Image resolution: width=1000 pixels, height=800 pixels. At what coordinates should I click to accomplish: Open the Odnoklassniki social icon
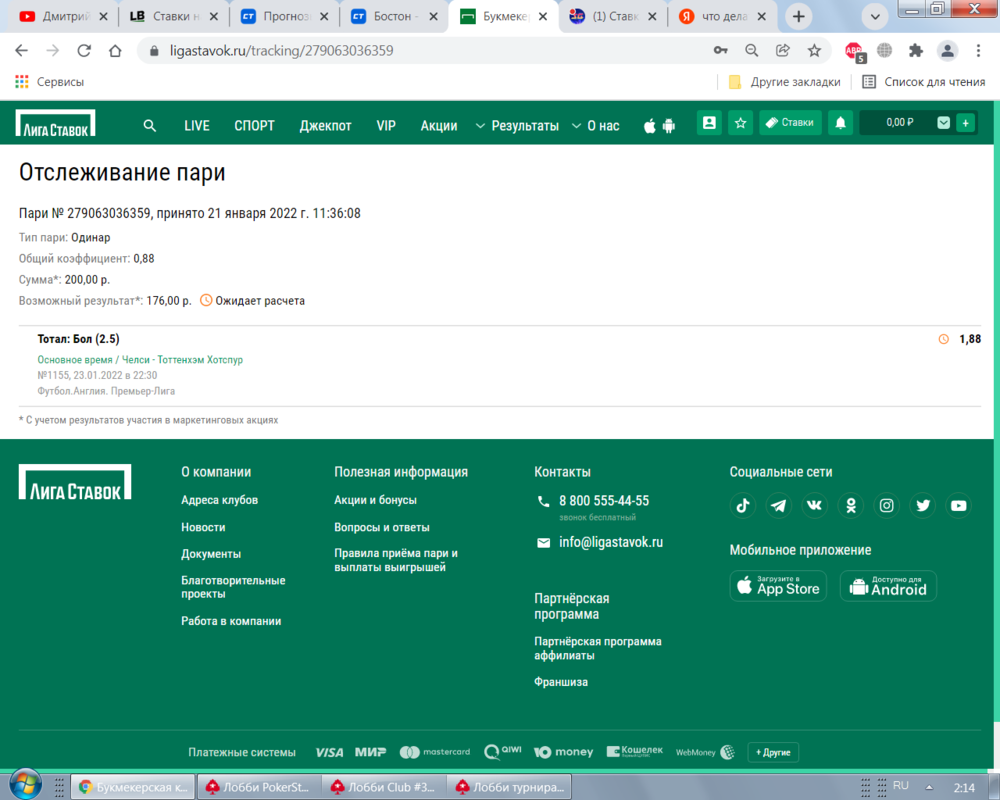pos(851,506)
